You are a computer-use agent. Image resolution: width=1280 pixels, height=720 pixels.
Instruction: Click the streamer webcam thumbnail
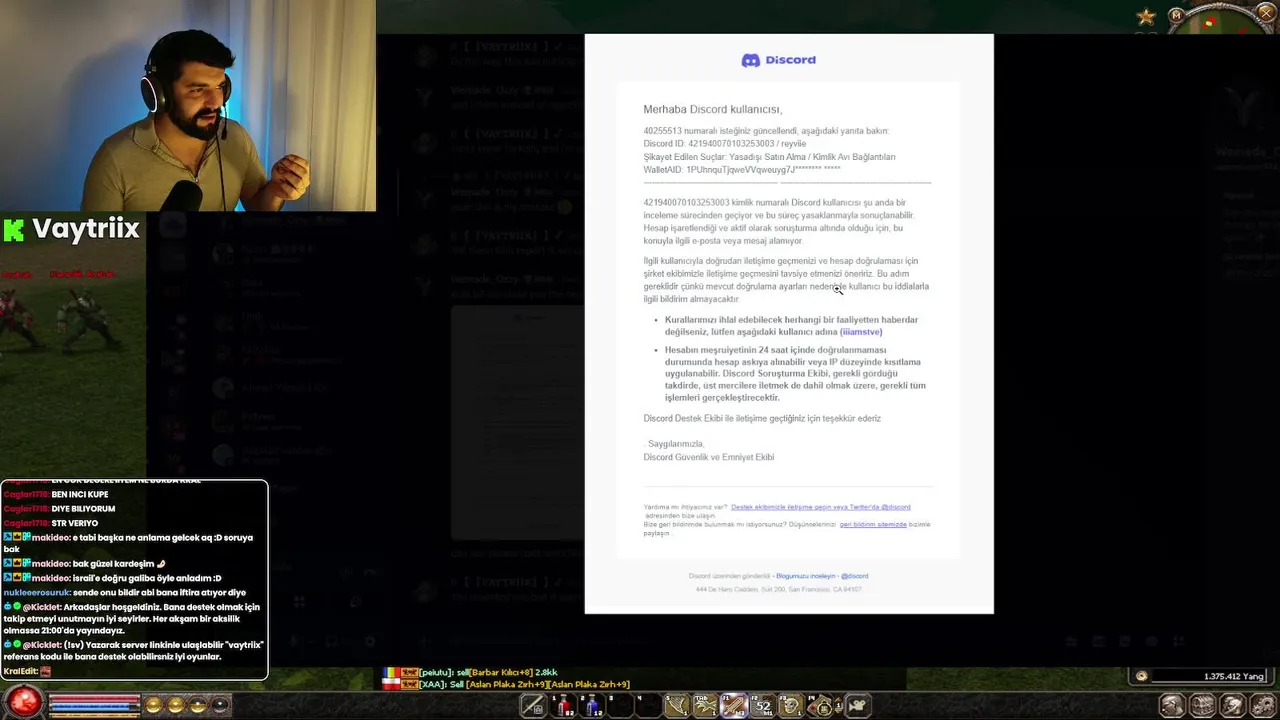coord(188,106)
